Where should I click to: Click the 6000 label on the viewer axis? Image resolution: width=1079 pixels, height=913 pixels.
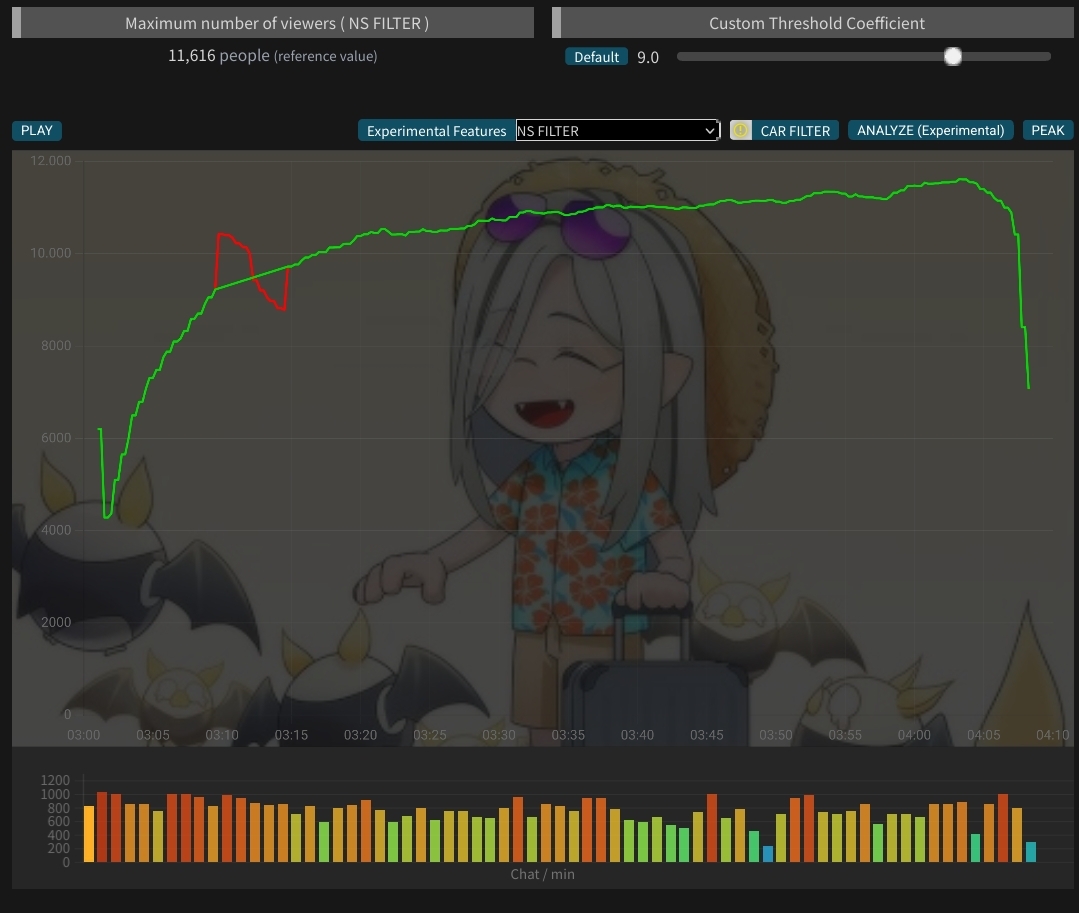pos(56,438)
